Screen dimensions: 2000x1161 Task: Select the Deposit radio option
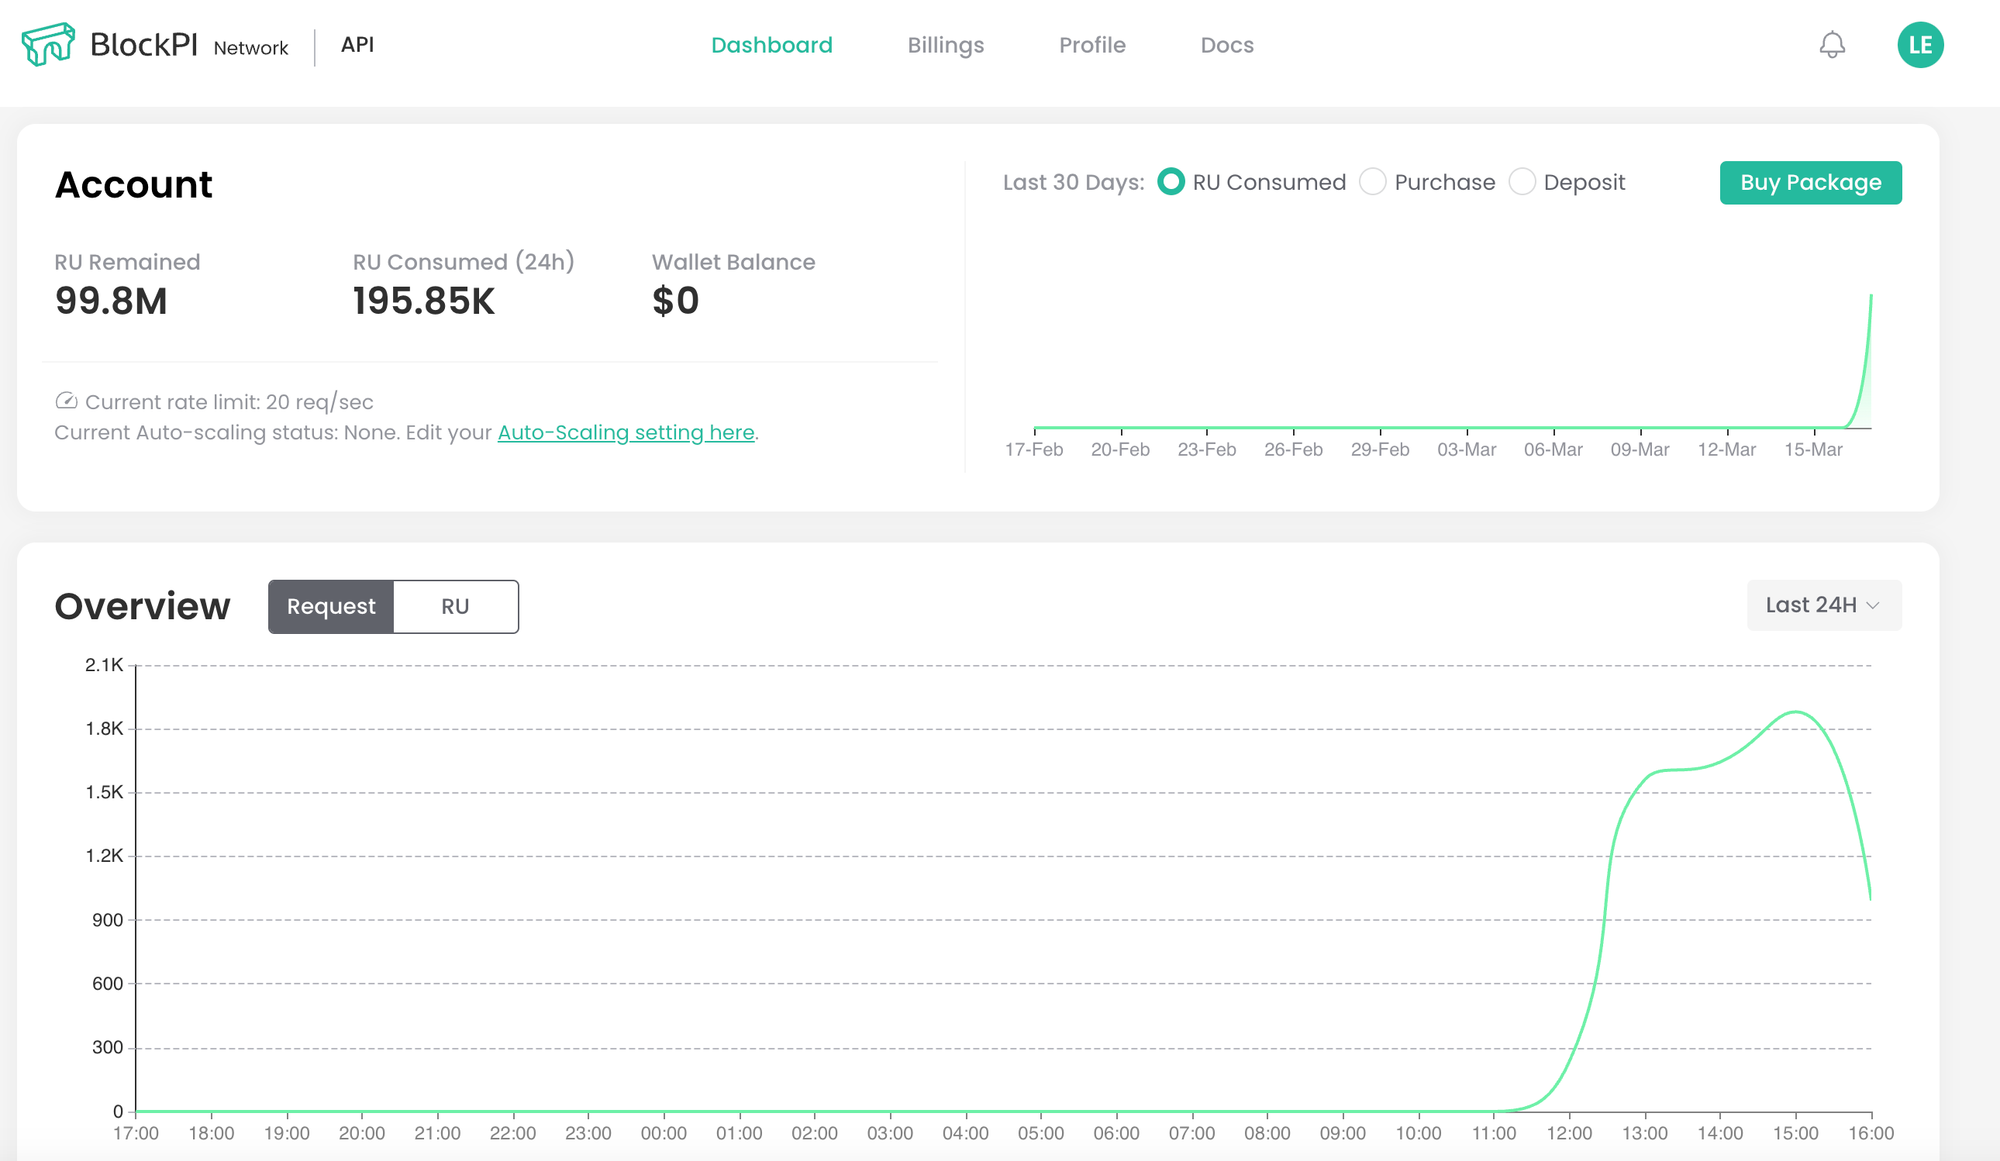1522,182
